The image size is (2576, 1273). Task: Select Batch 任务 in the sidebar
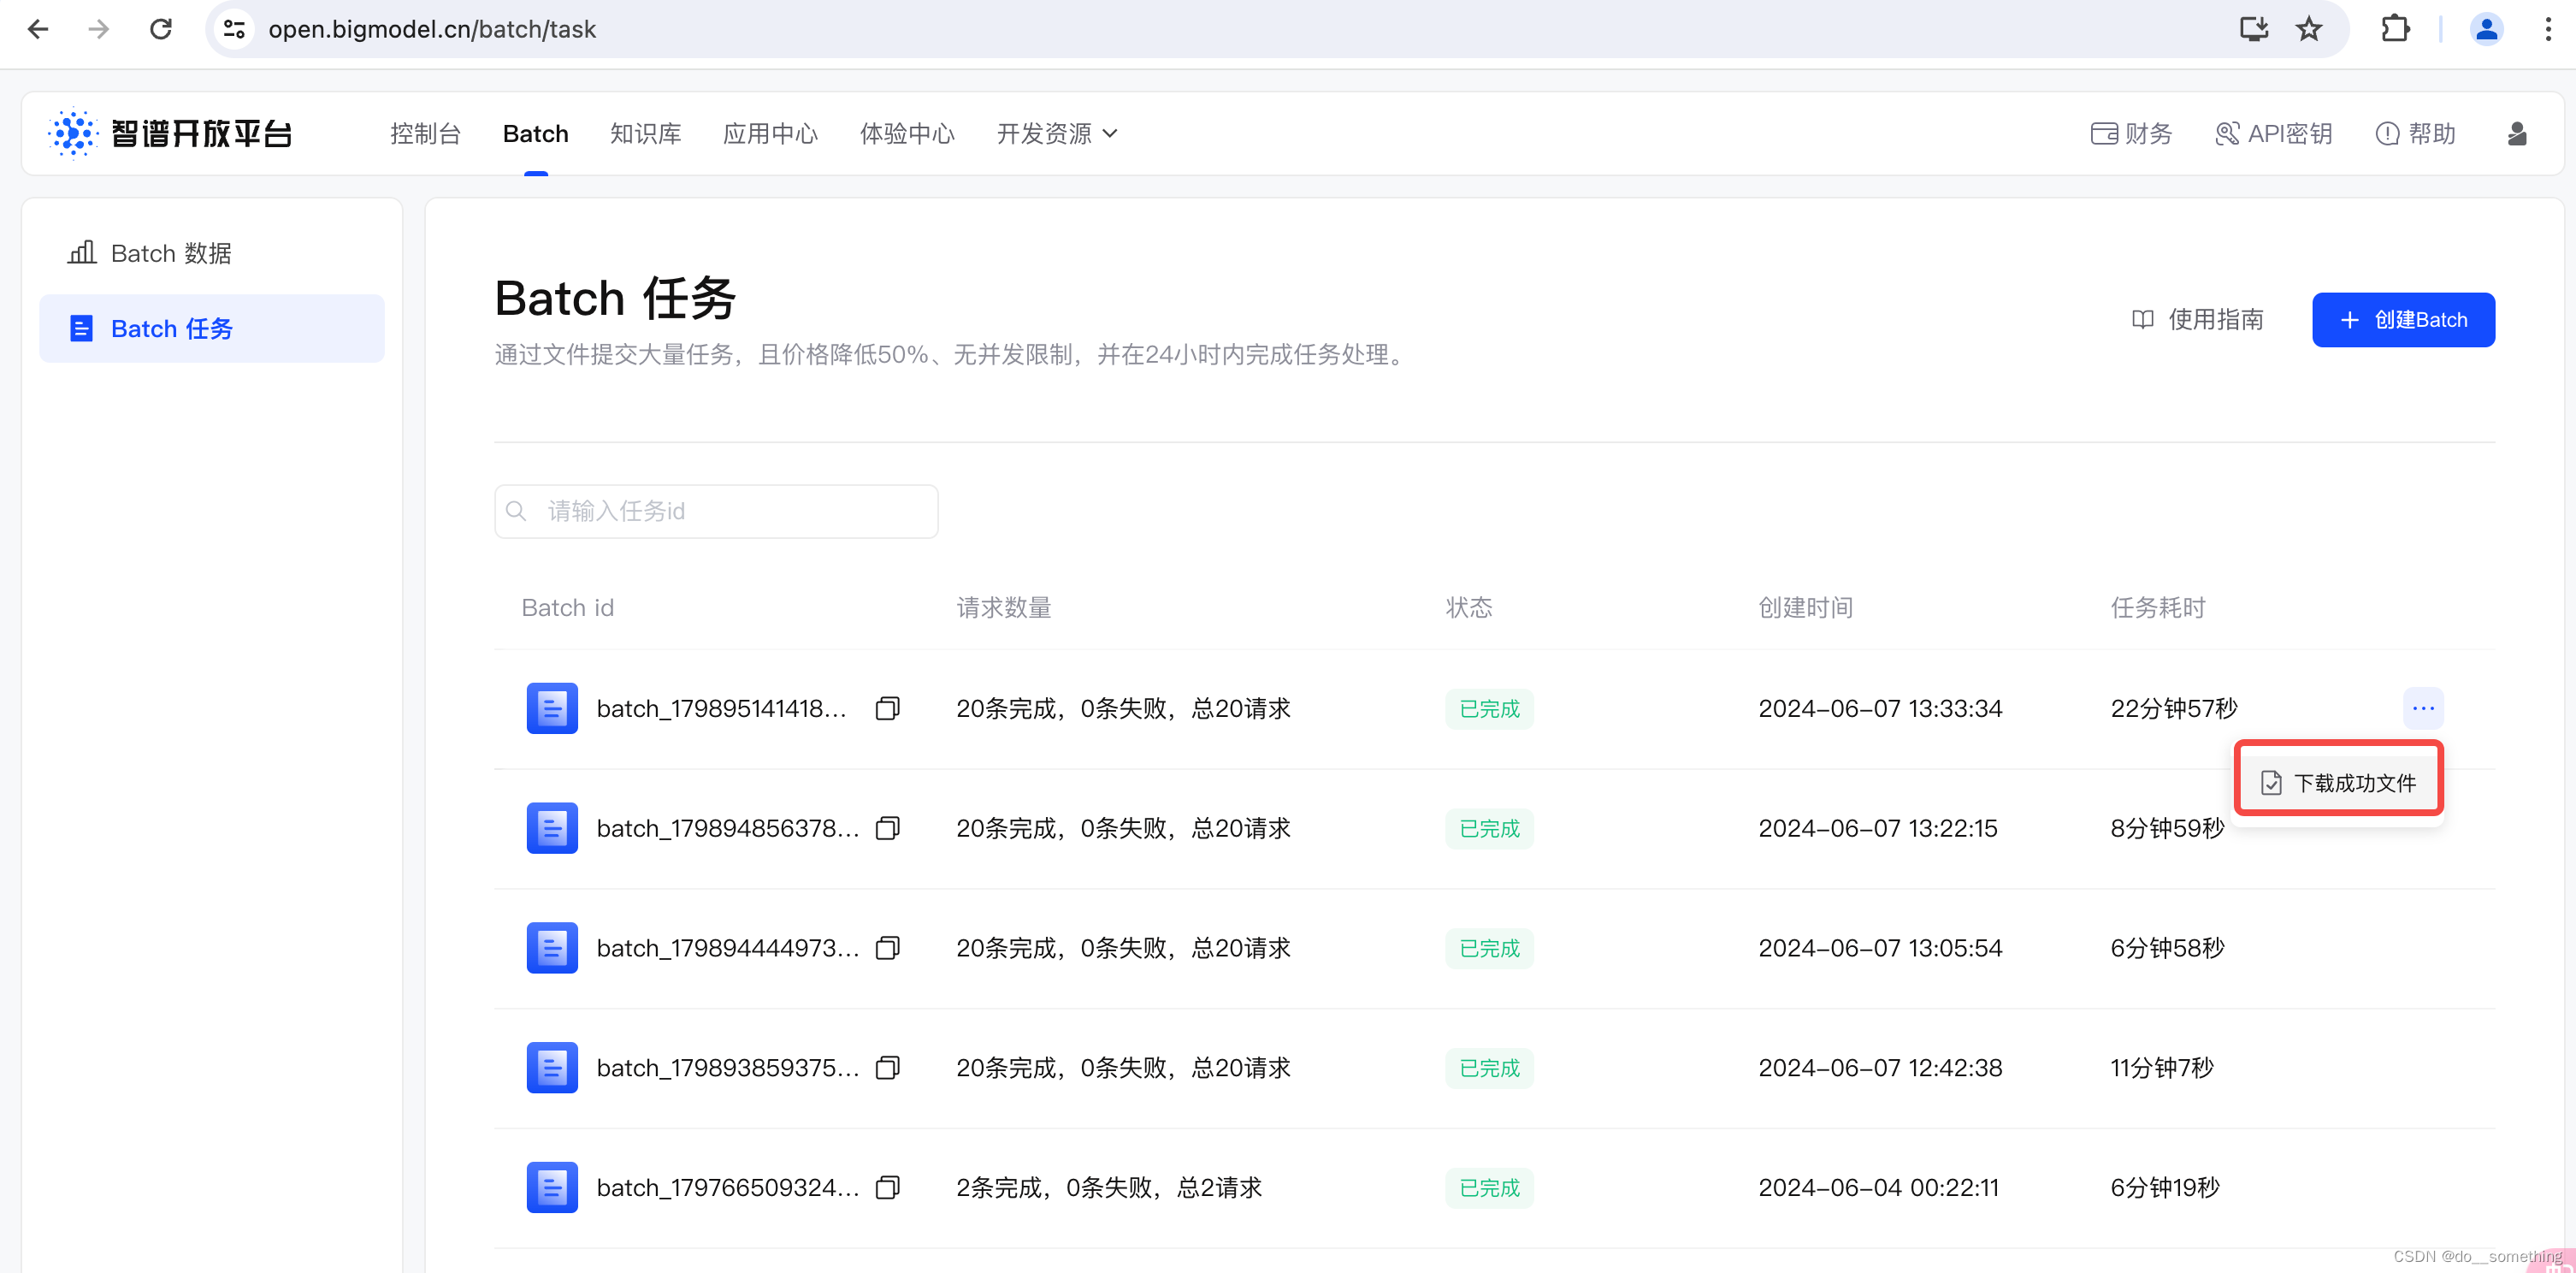tap(171, 328)
